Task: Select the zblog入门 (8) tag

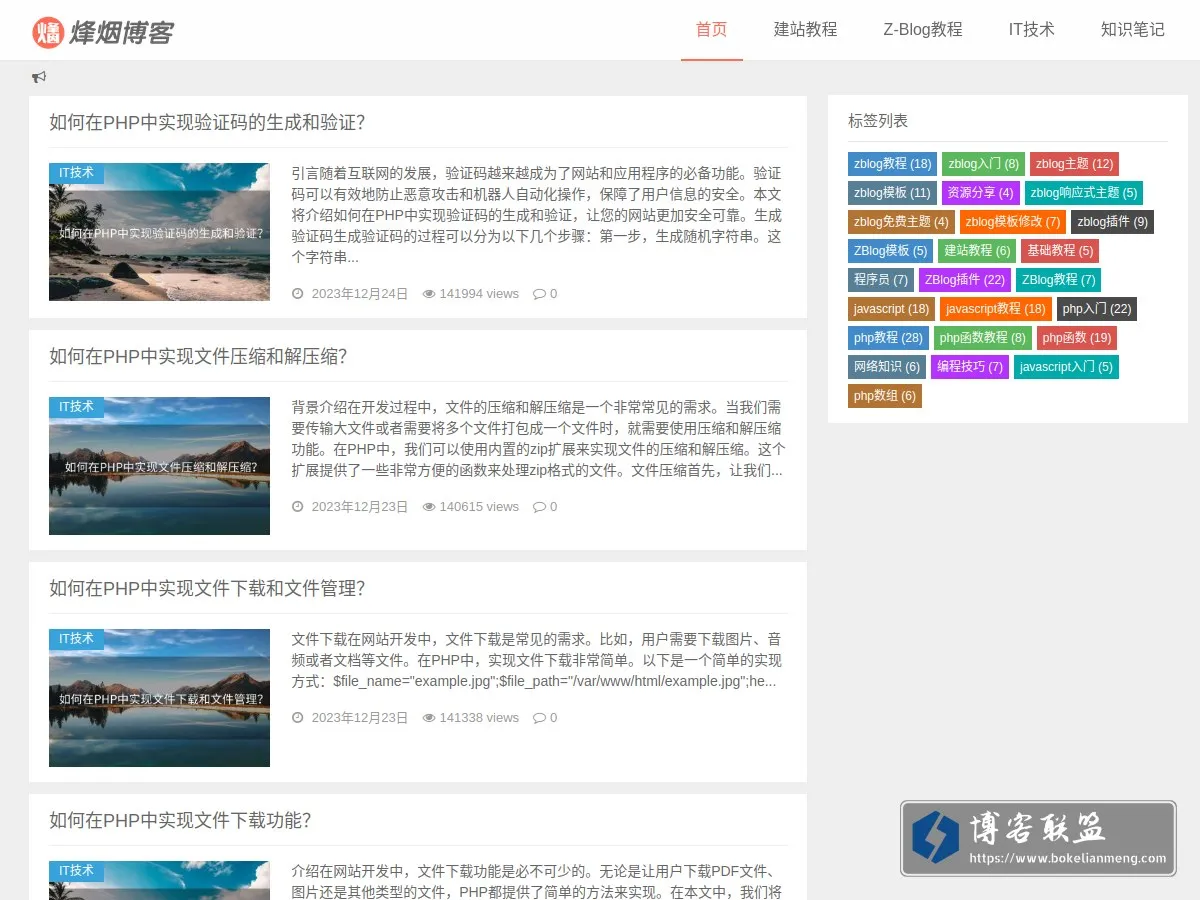Action: pyautogui.click(x=983, y=164)
